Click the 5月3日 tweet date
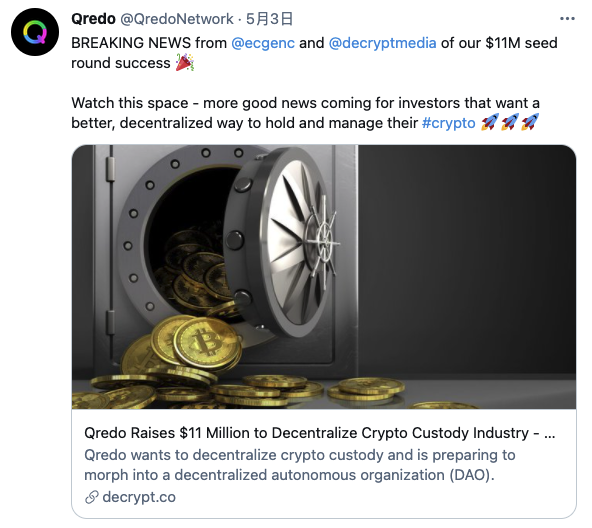The width and height of the screenshot is (592, 528). 270,19
